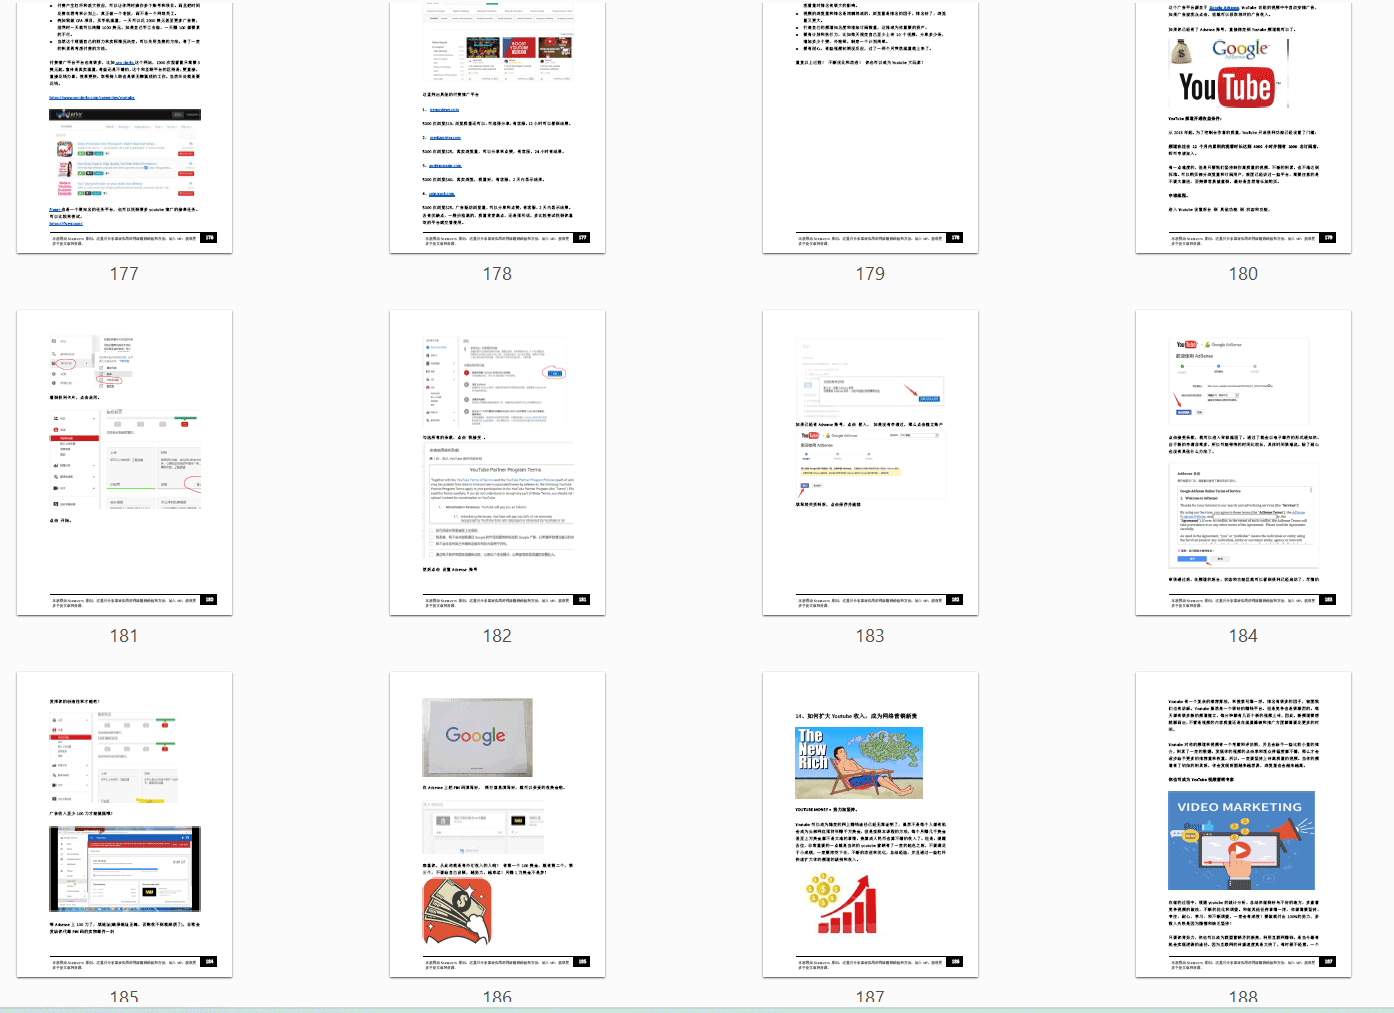Choose page 184 thumbnail
Image resolution: width=1394 pixels, height=1013 pixels.
click(x=1243, y=462)
